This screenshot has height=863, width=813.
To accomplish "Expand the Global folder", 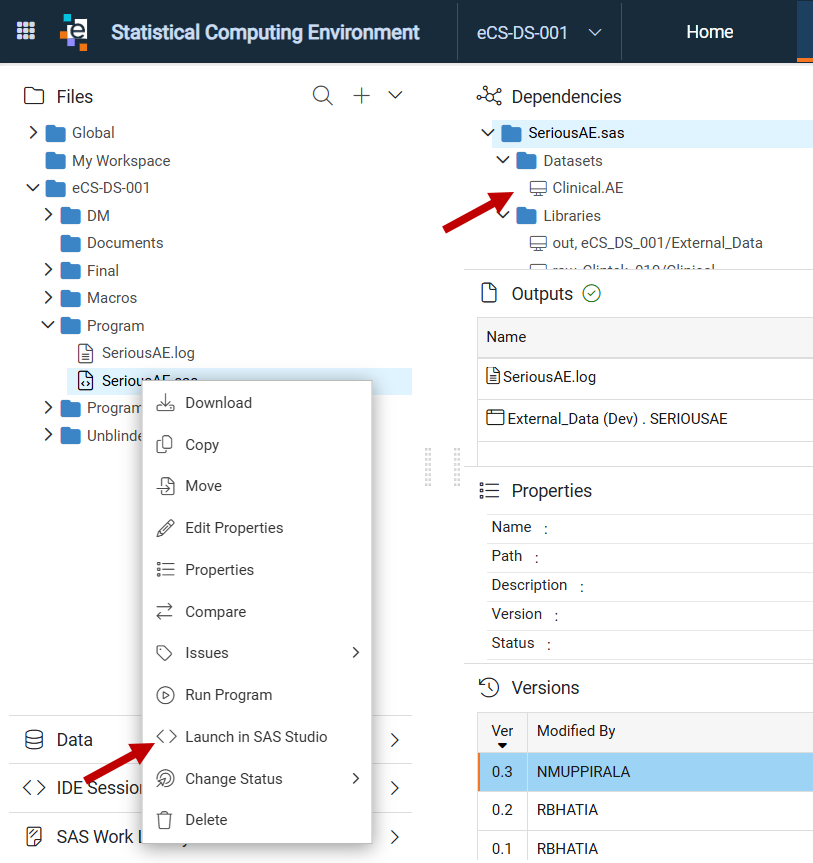I will pyautogui.click(x=33, y=132).
